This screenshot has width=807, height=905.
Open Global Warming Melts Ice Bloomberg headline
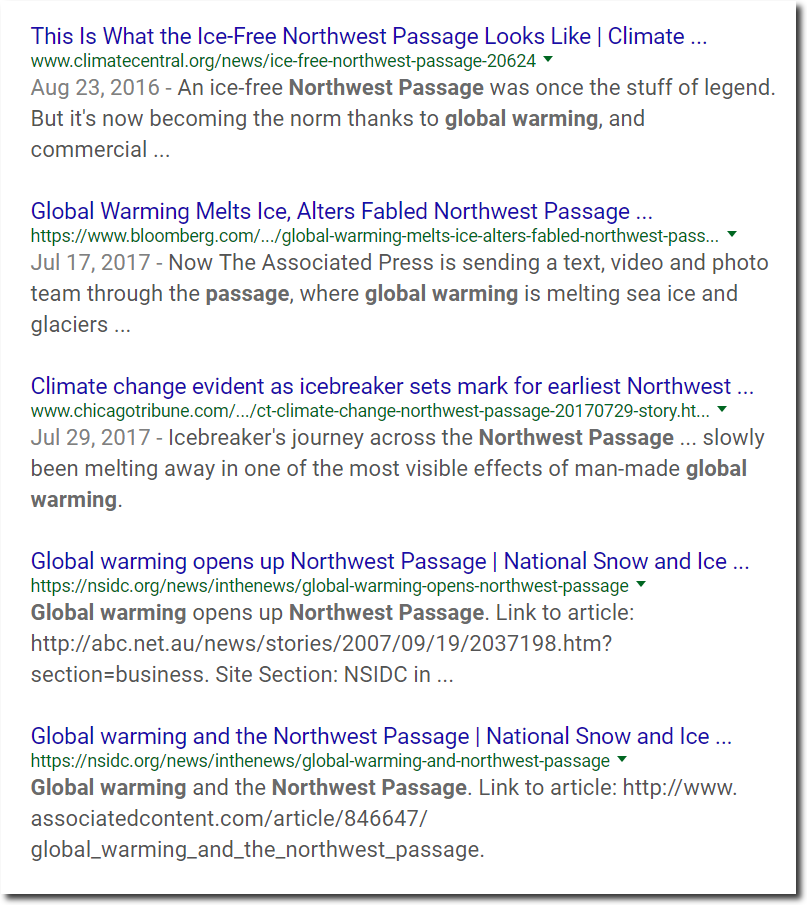click(342, 211)
